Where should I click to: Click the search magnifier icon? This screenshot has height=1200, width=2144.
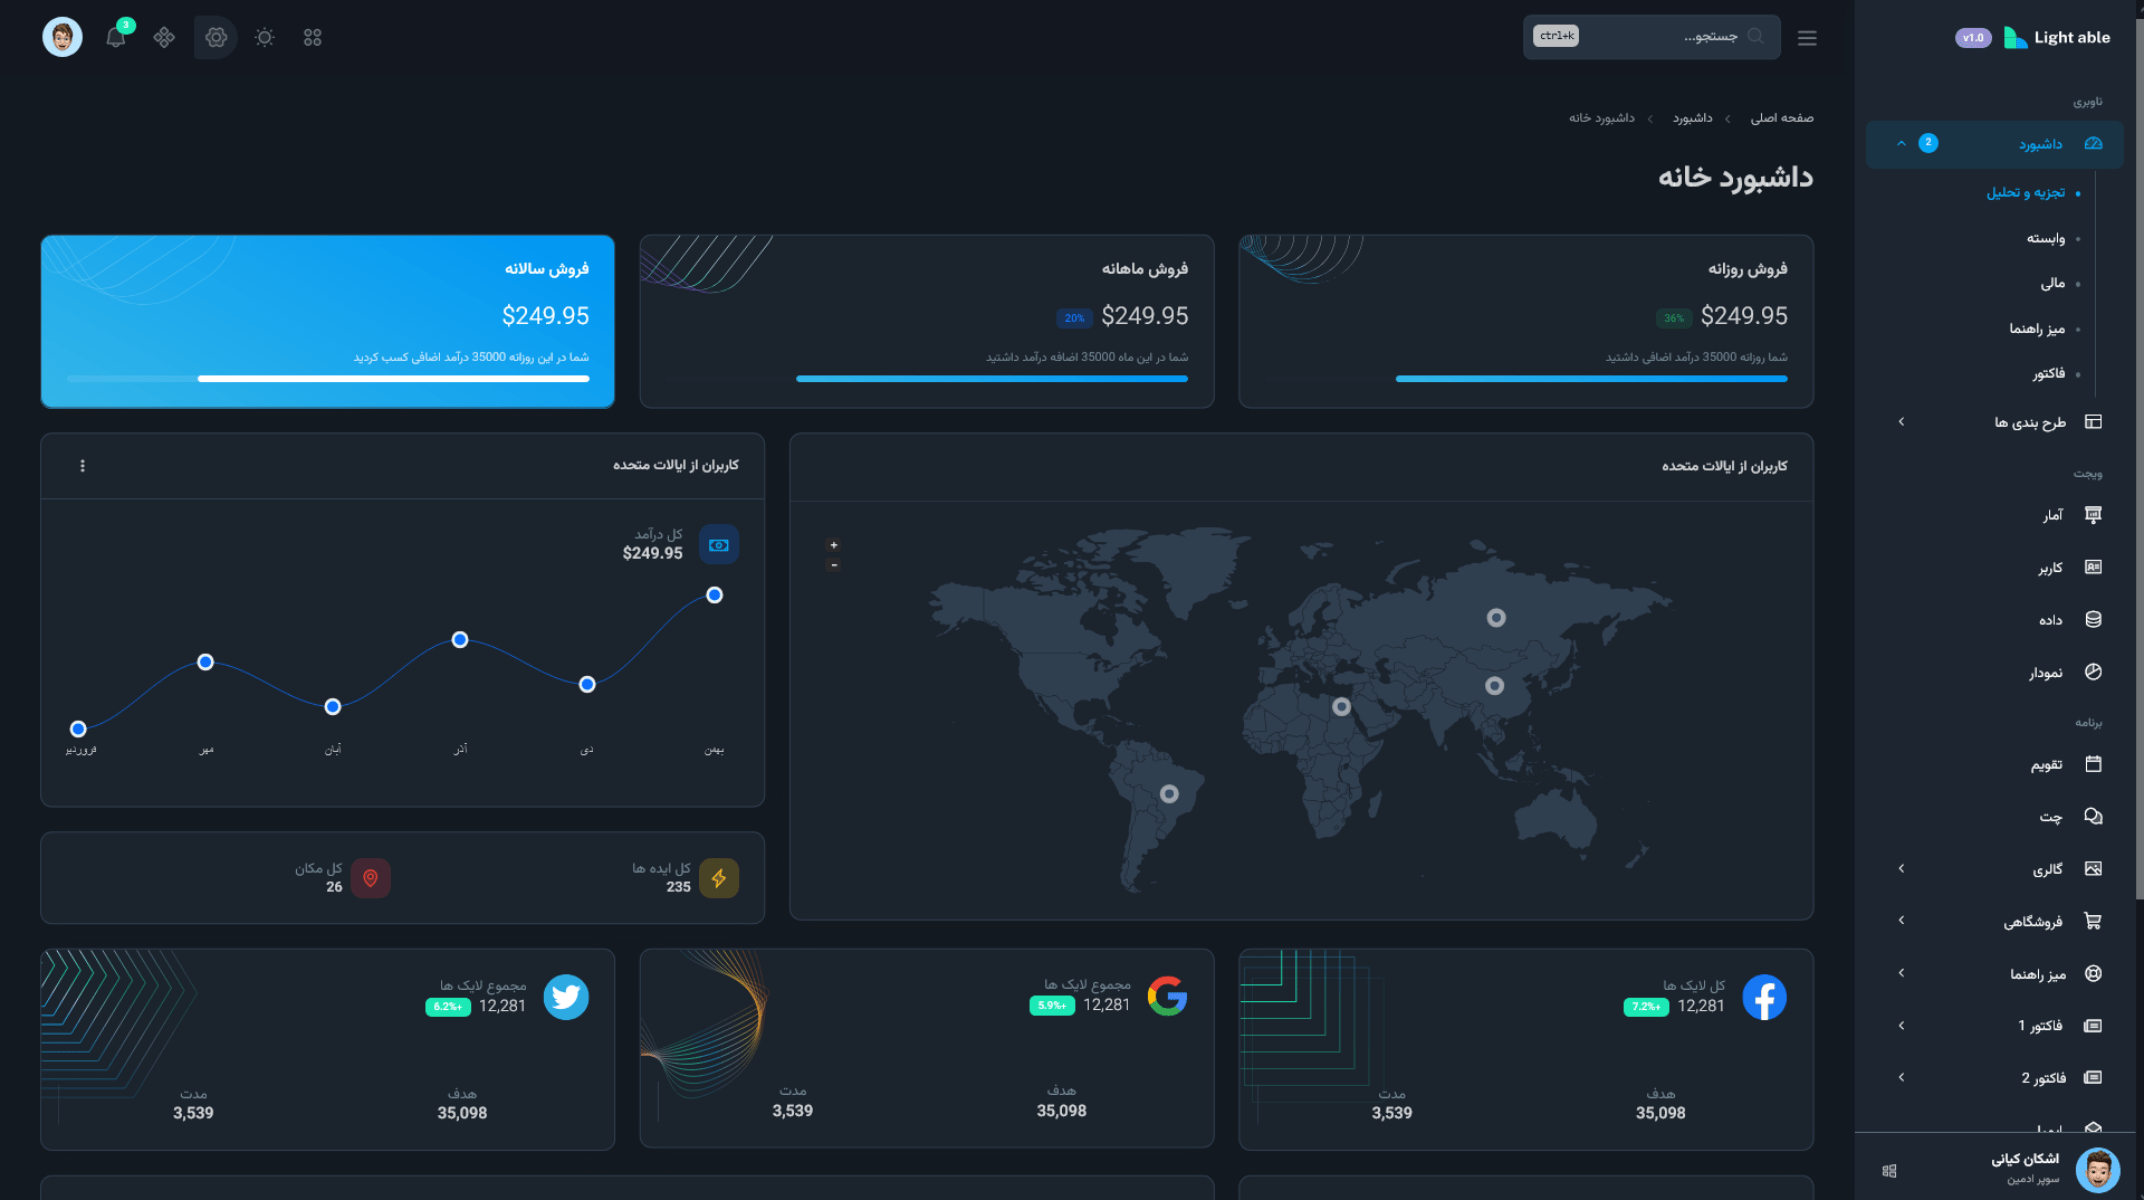1755,36
